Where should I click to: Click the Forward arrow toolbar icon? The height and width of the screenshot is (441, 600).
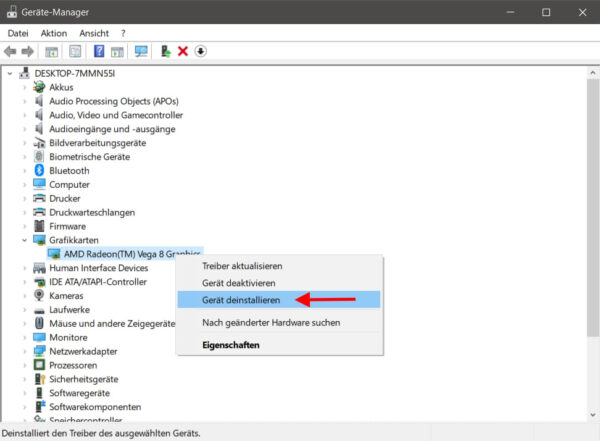click(x=27, y=51)
